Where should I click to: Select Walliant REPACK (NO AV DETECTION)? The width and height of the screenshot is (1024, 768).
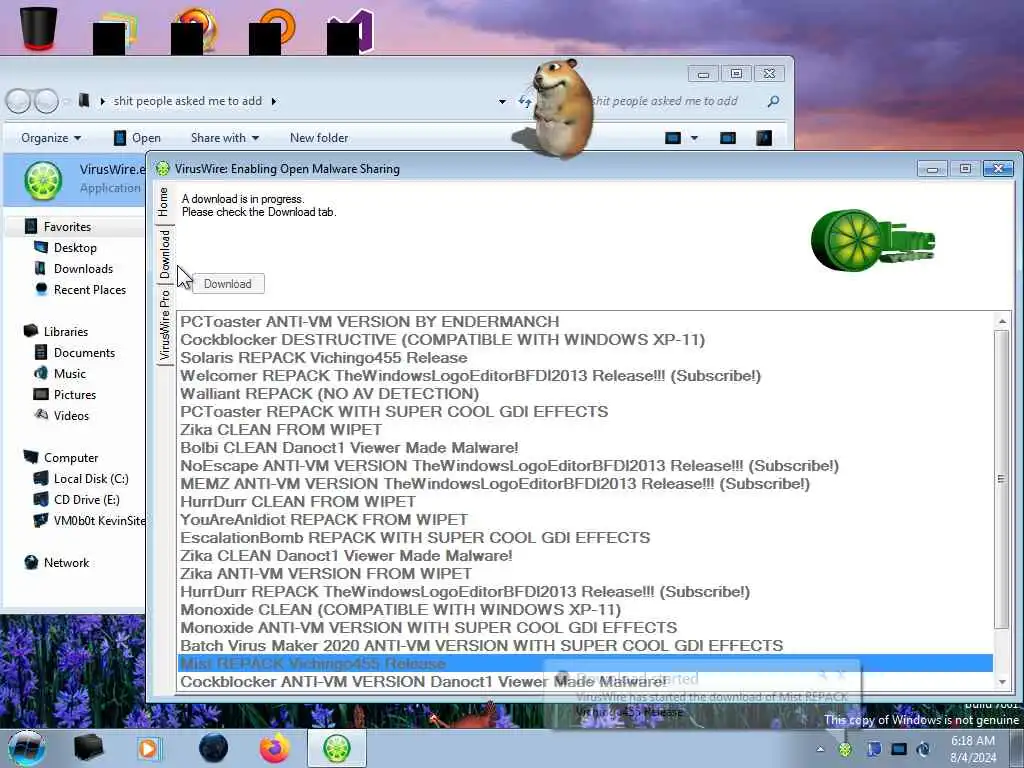point(586,394)
